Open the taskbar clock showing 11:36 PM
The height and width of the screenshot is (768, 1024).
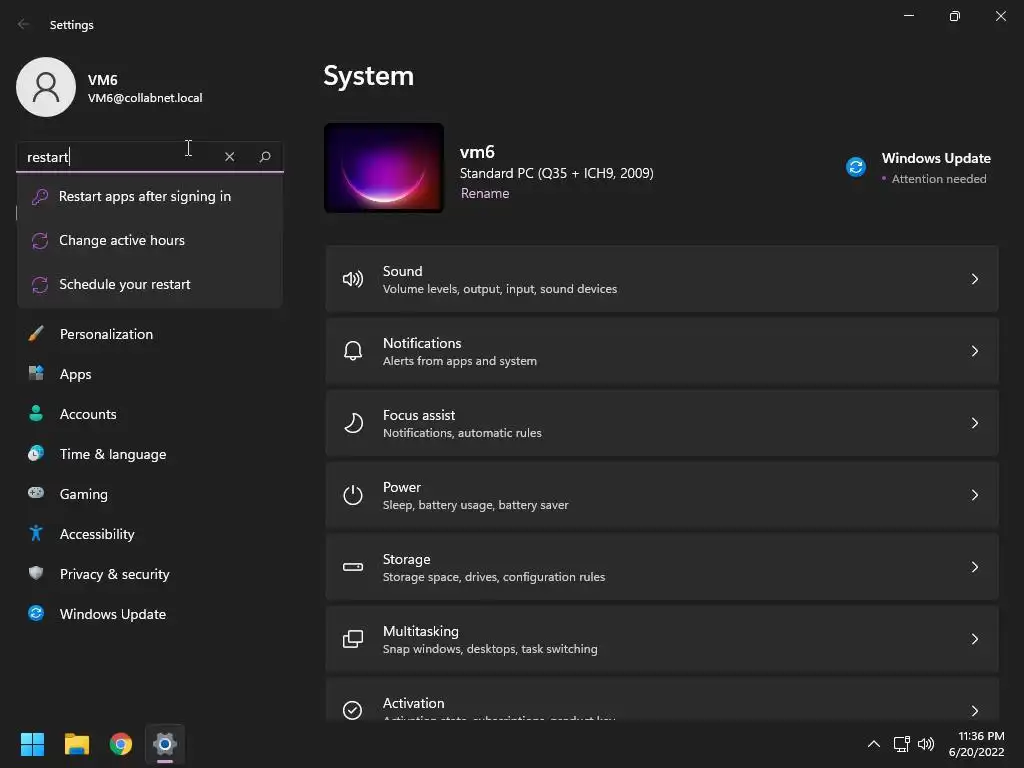tap(976, 744)
